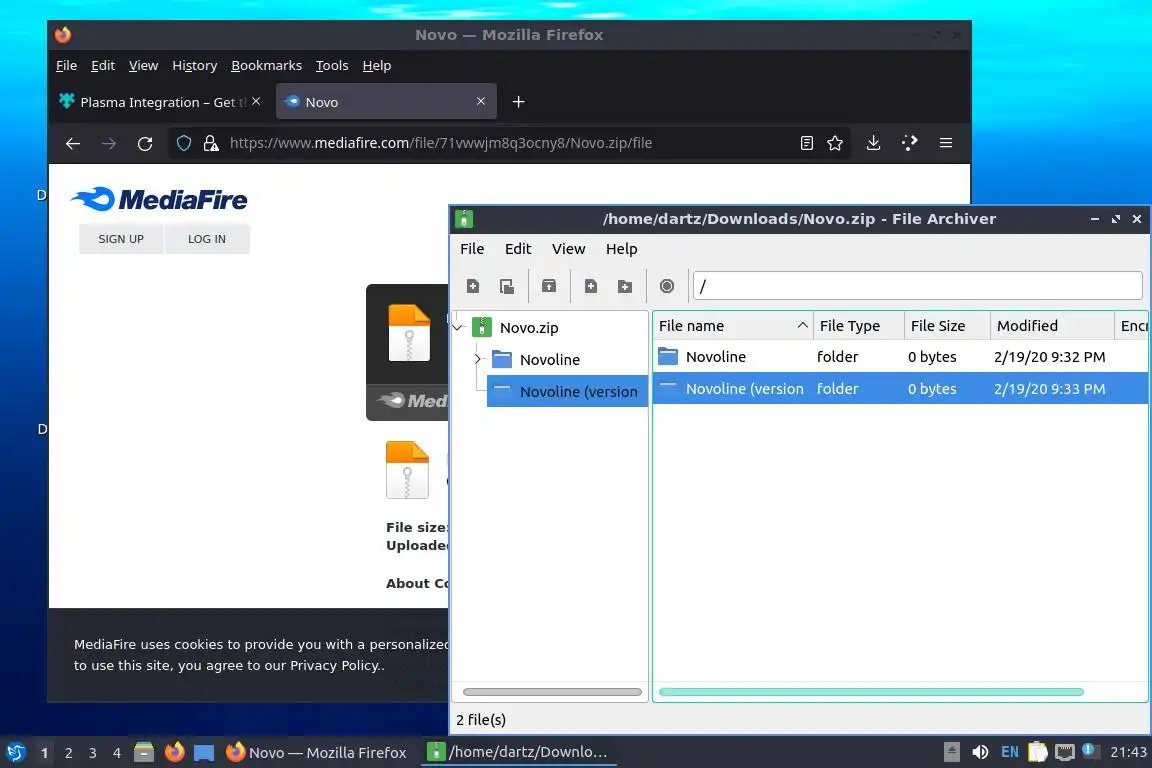1152x768 pixels.
Task: Click the EN keyboard layout indicator
Action: click(1009, 752)
